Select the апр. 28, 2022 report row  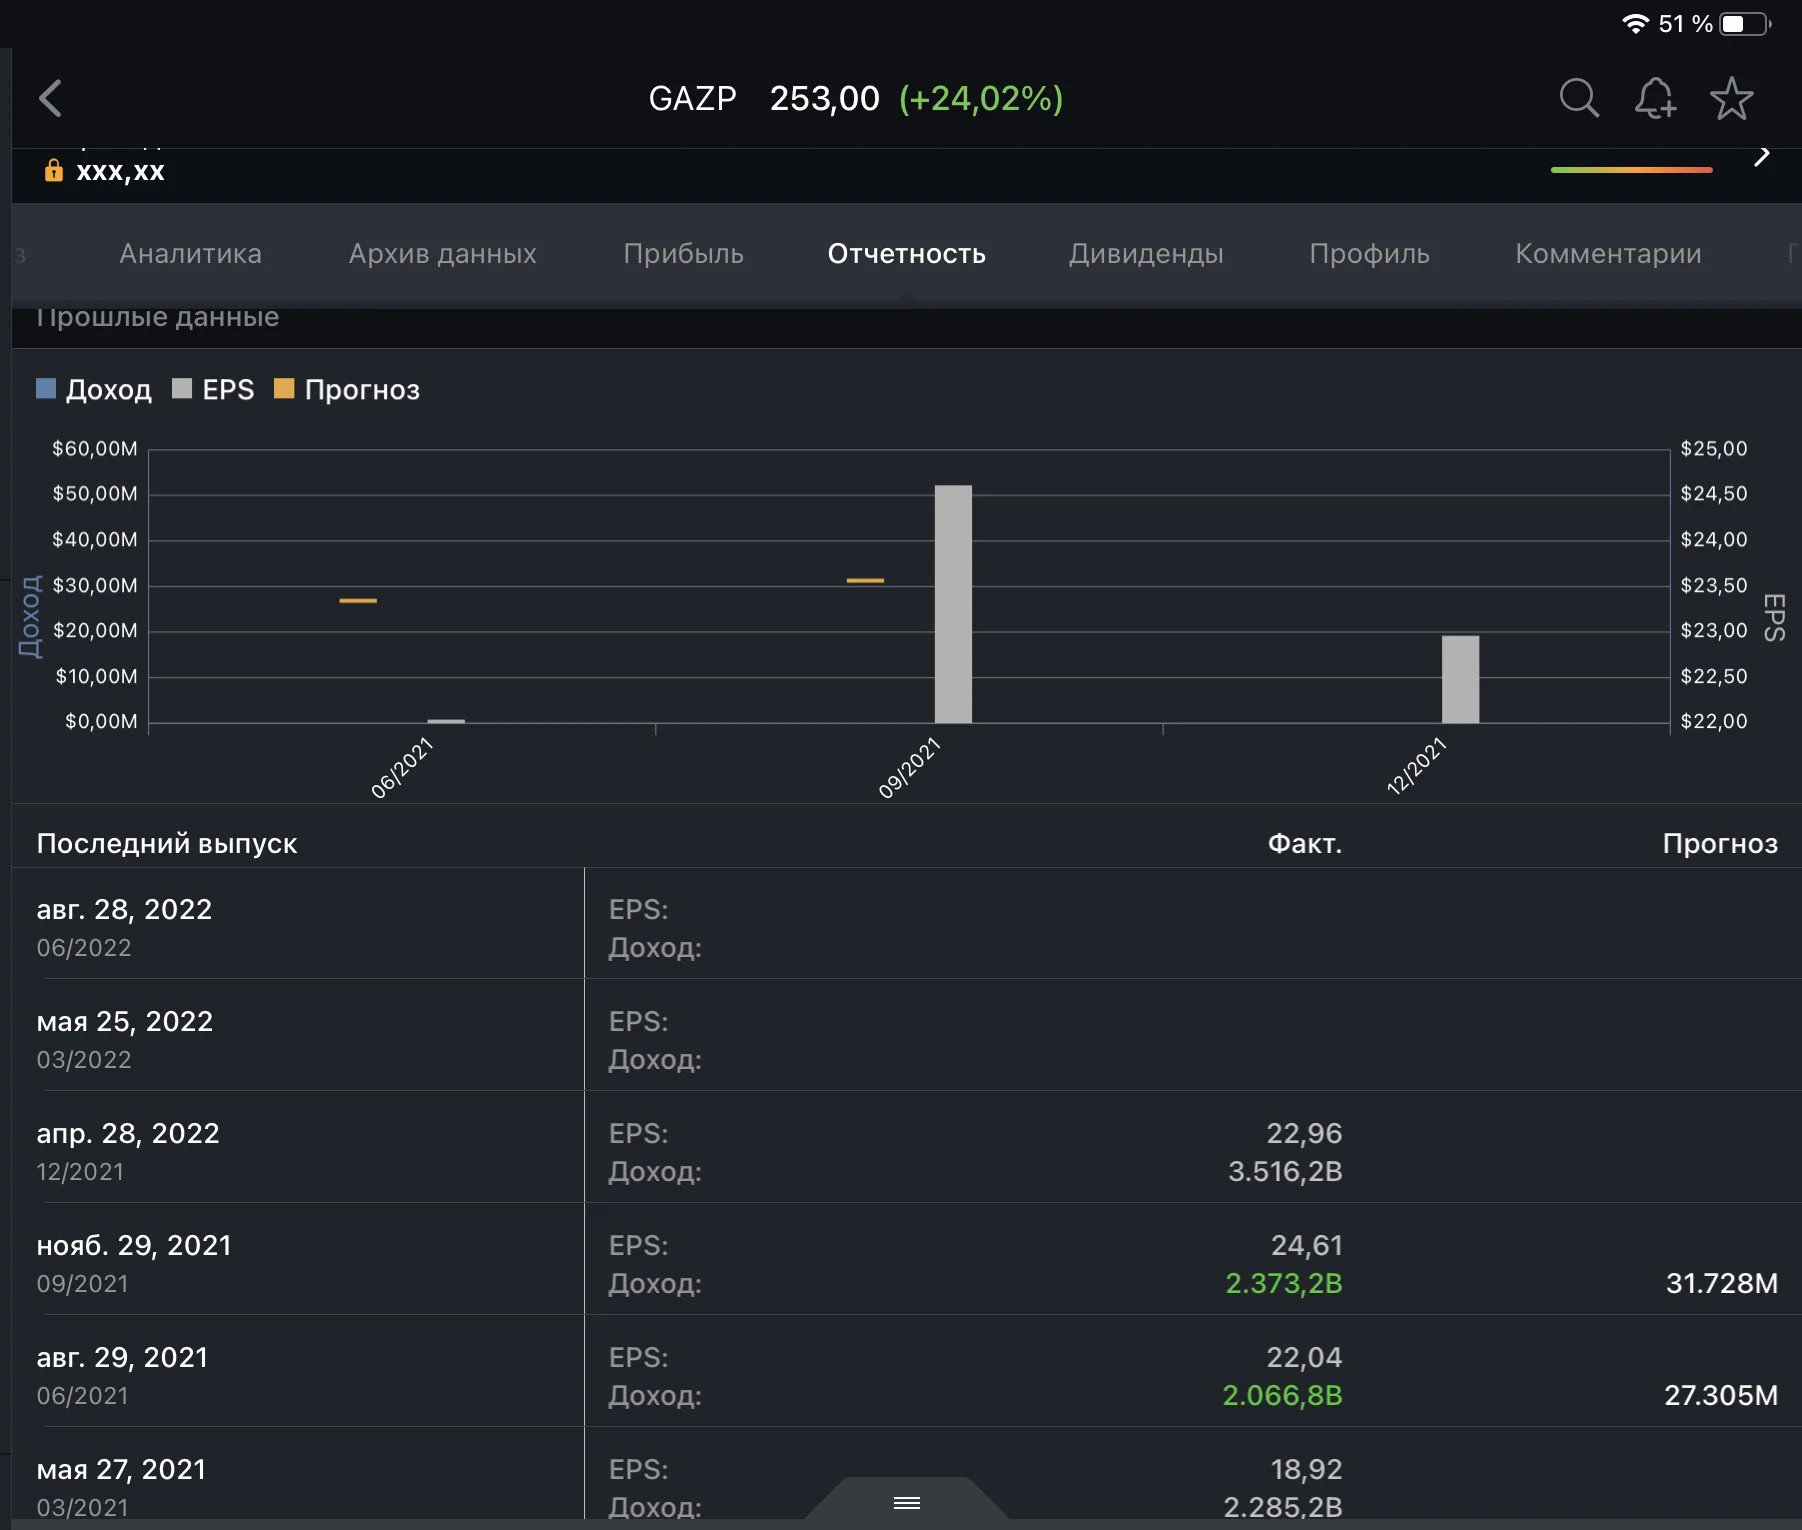(x=906, y=1147)
